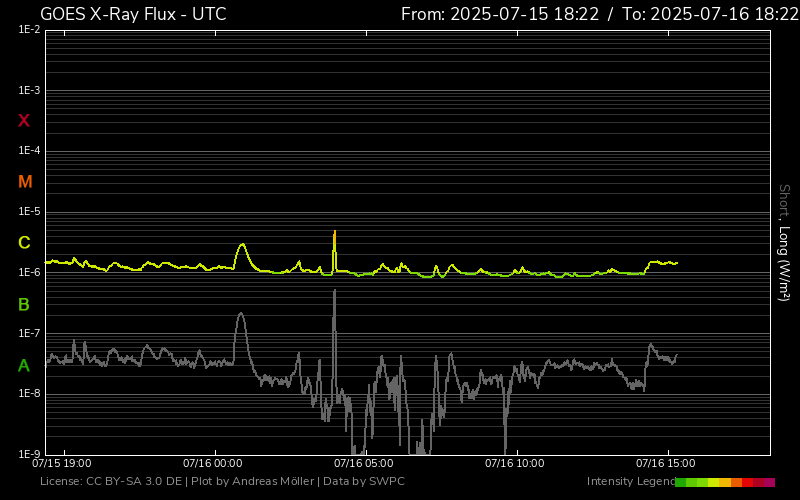Click the 07/15 19:00 time axis label
This screenshot has height=500, width=800.
pyautogui.click(x=62, y=464)
